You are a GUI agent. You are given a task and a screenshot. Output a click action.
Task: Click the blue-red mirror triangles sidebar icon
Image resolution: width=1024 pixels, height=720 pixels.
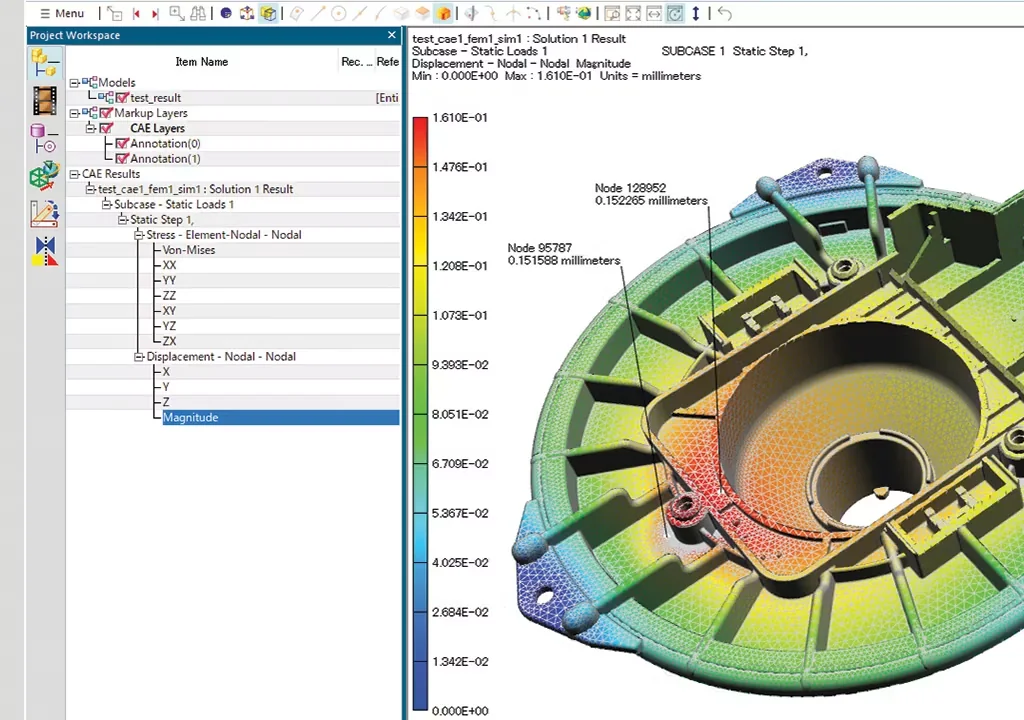click(44, 252)
